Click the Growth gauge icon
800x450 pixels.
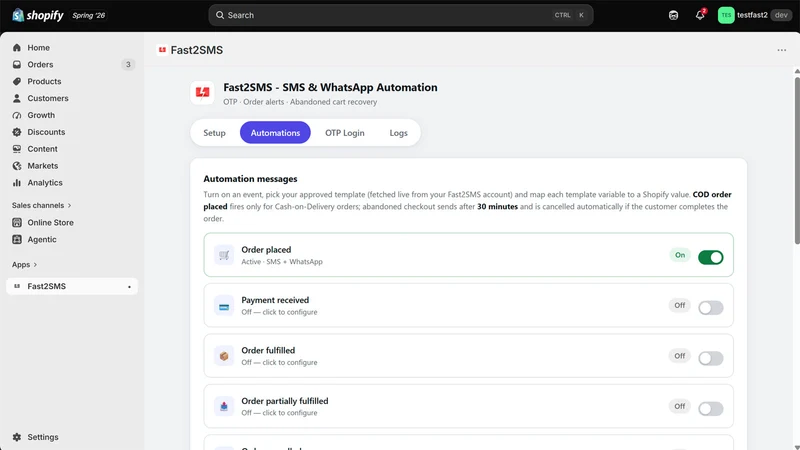click(17, 115)
